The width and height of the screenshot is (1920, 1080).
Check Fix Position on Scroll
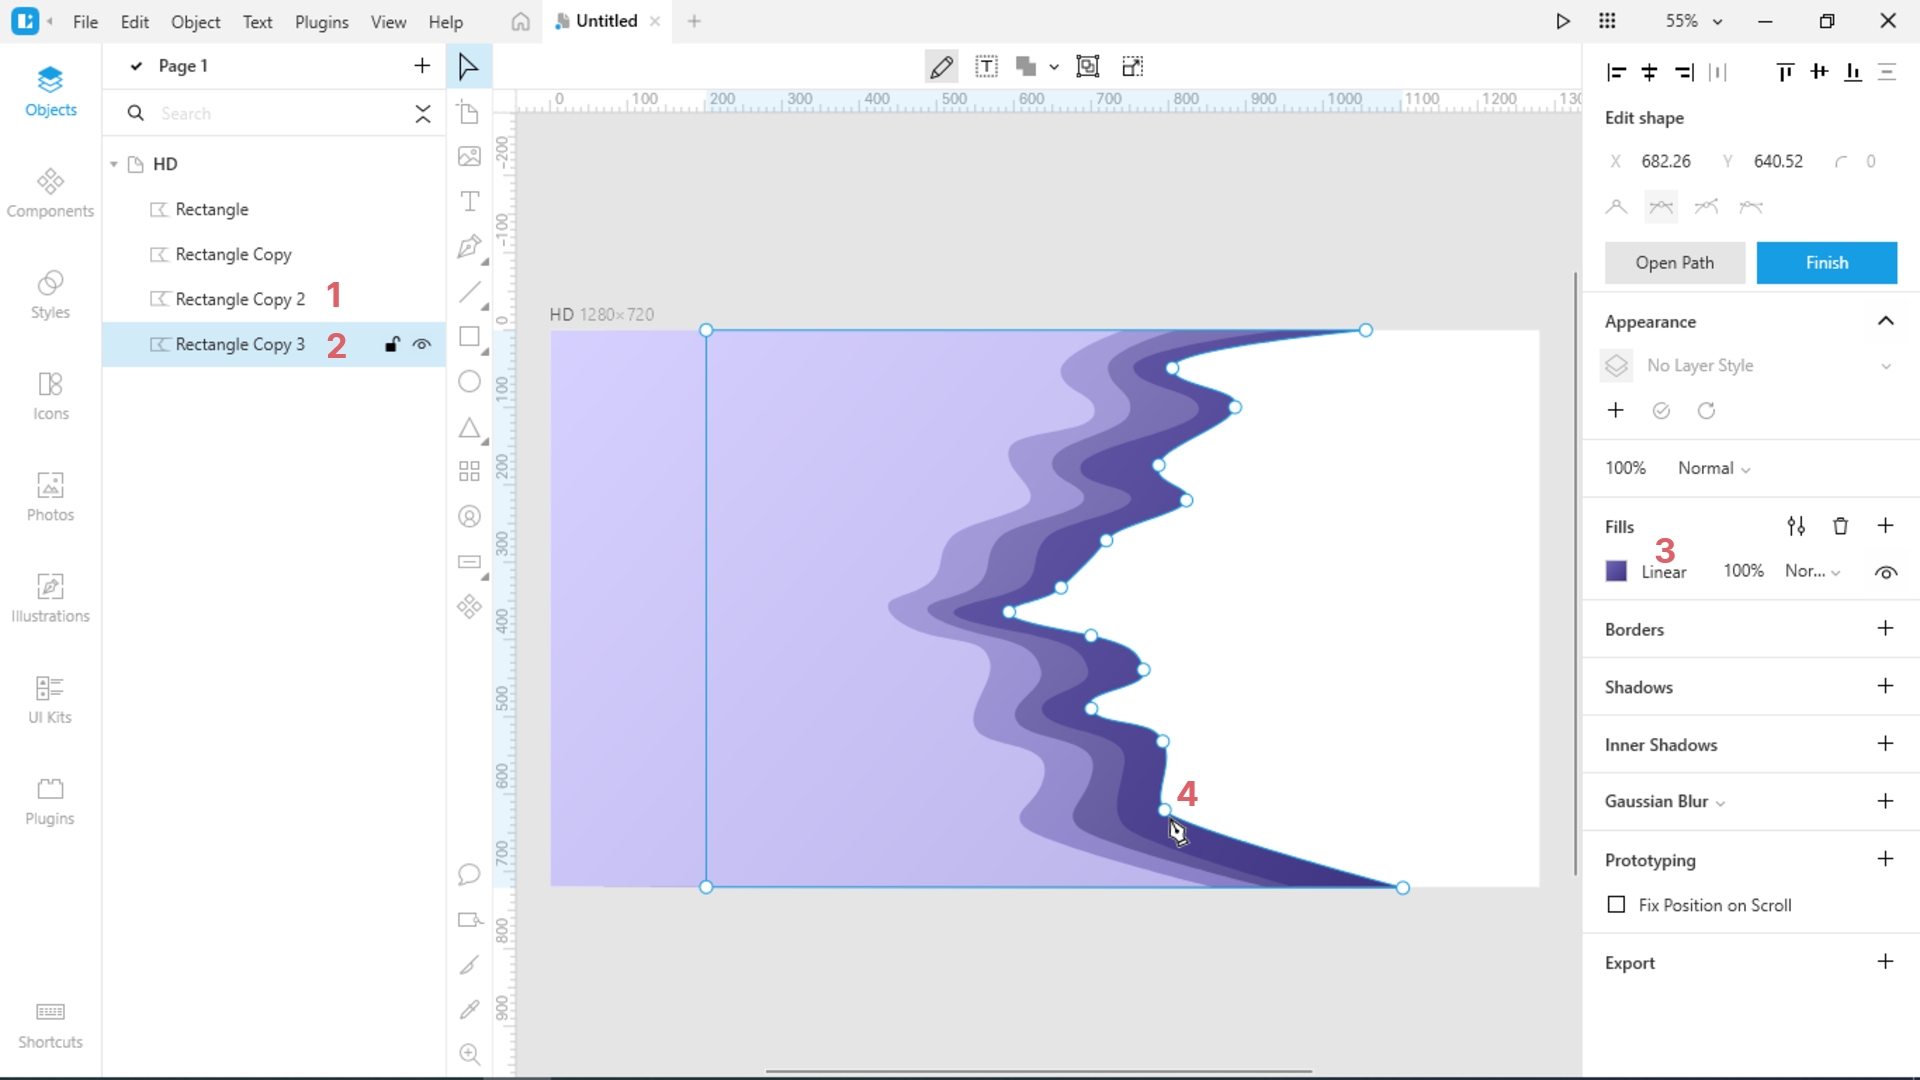click(1616, 905)
